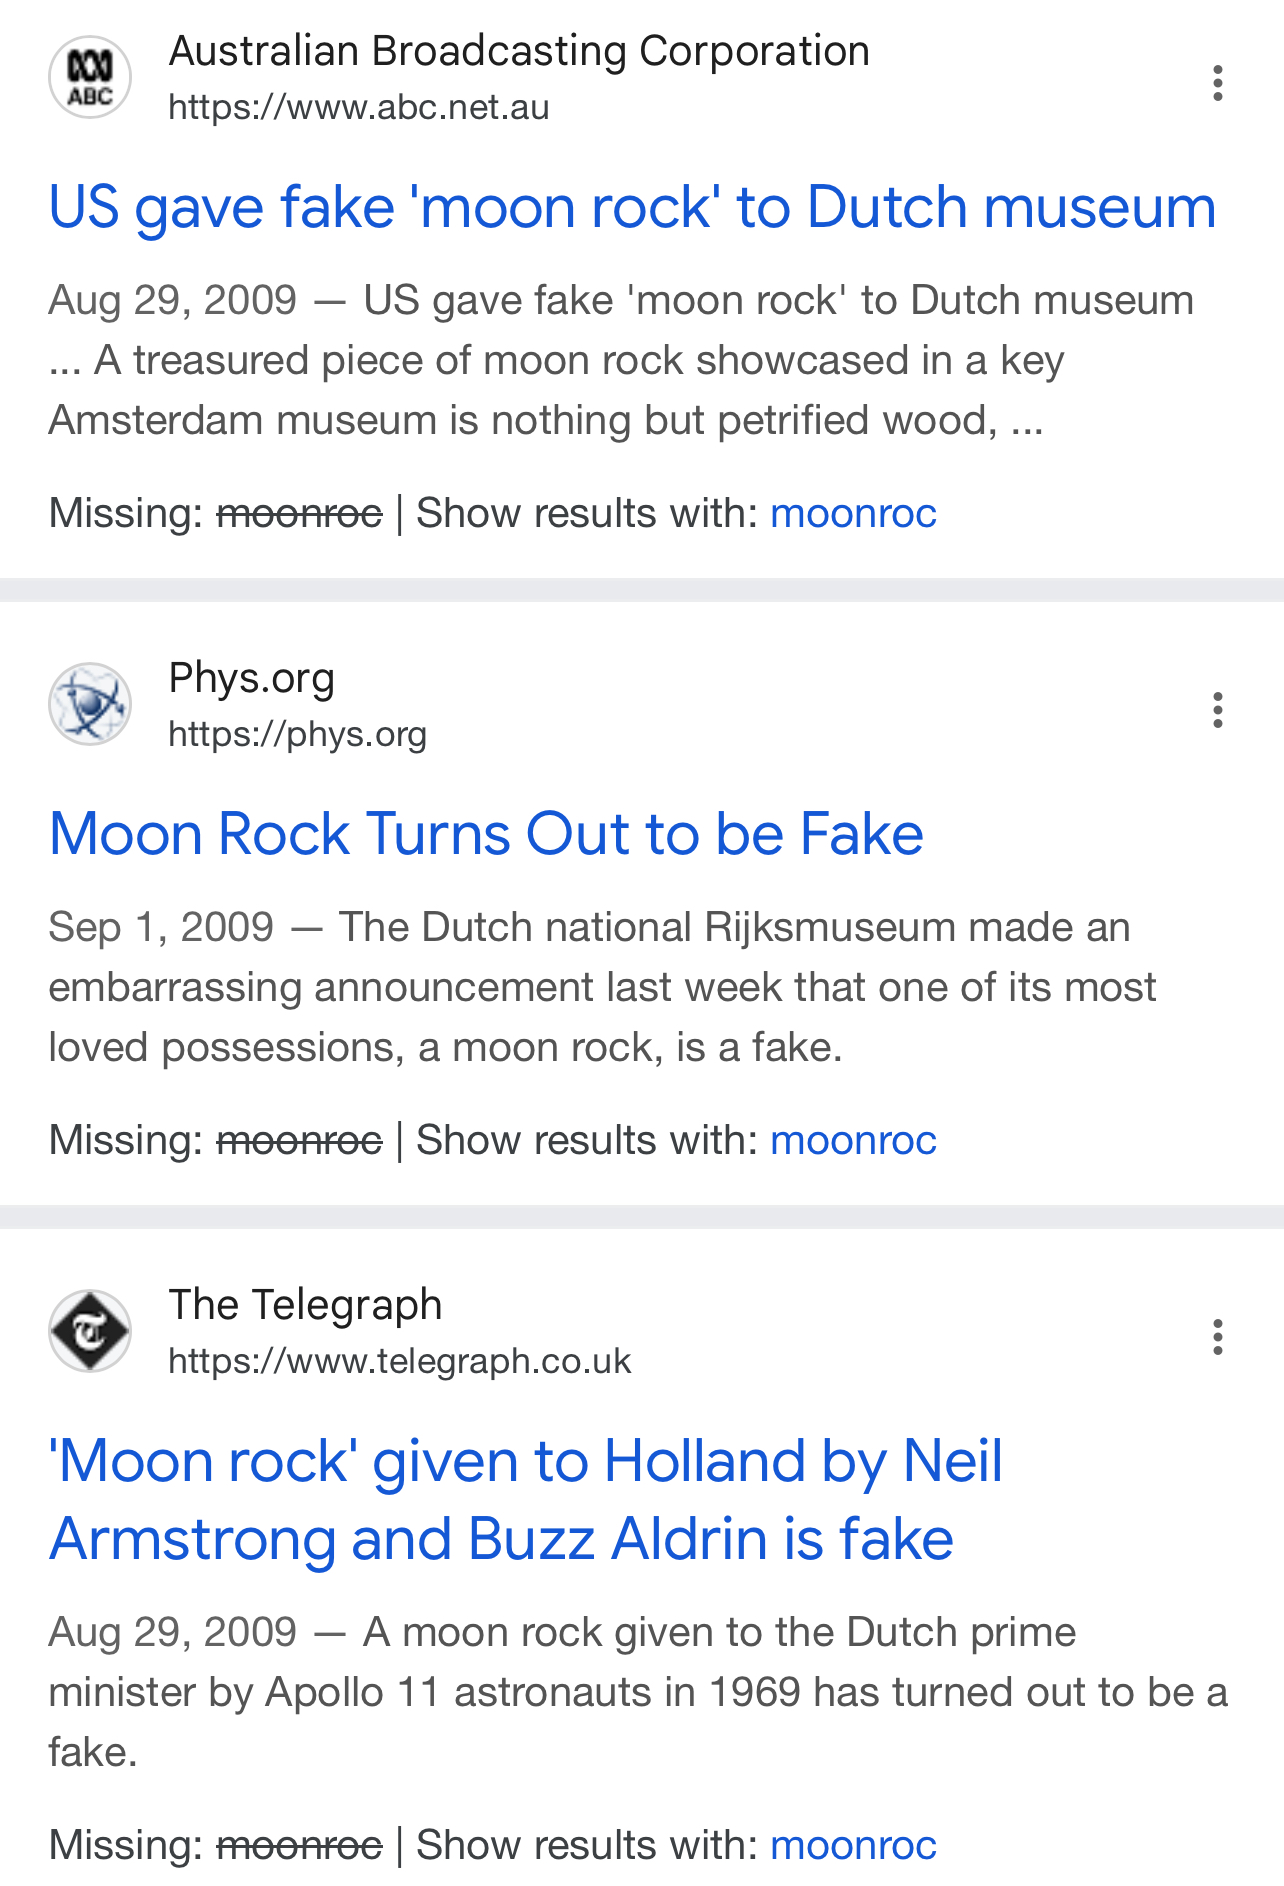Open "US gave fake 'moon rock' to Dutch museum"
The width and height of the screenshot is (1284, 1886).
[x=632, y=207]
